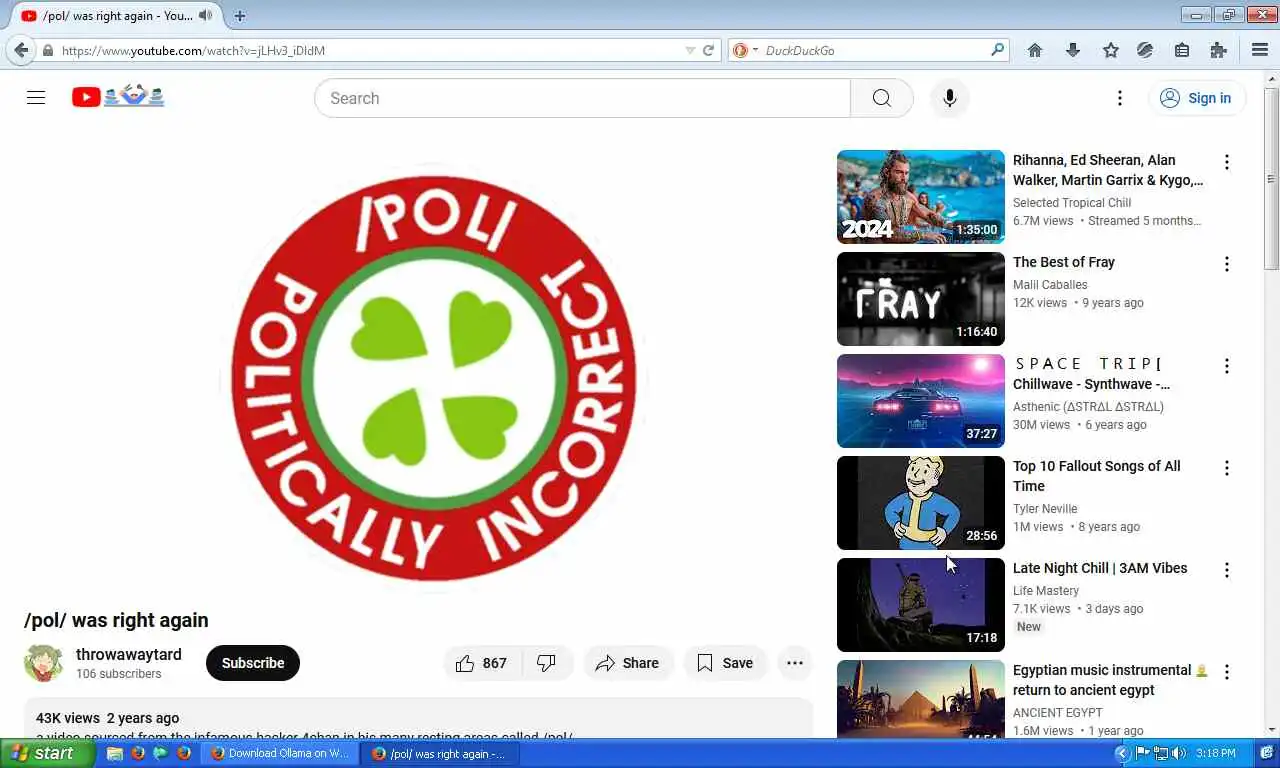The height and width of the screenshot is (768, 1280).
Task: Go to YouTube home via logo
Action: [118, 97]
